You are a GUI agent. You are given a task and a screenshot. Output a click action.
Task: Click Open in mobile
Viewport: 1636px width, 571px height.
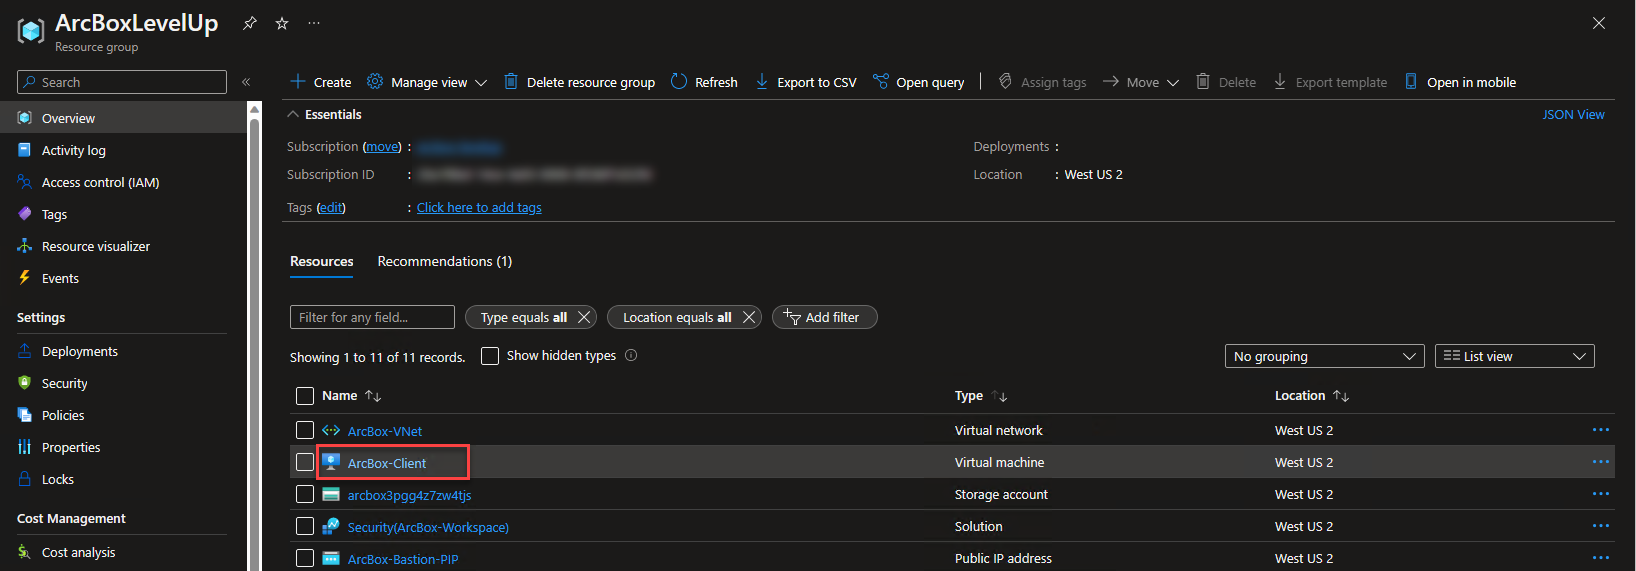(1460, 82)
